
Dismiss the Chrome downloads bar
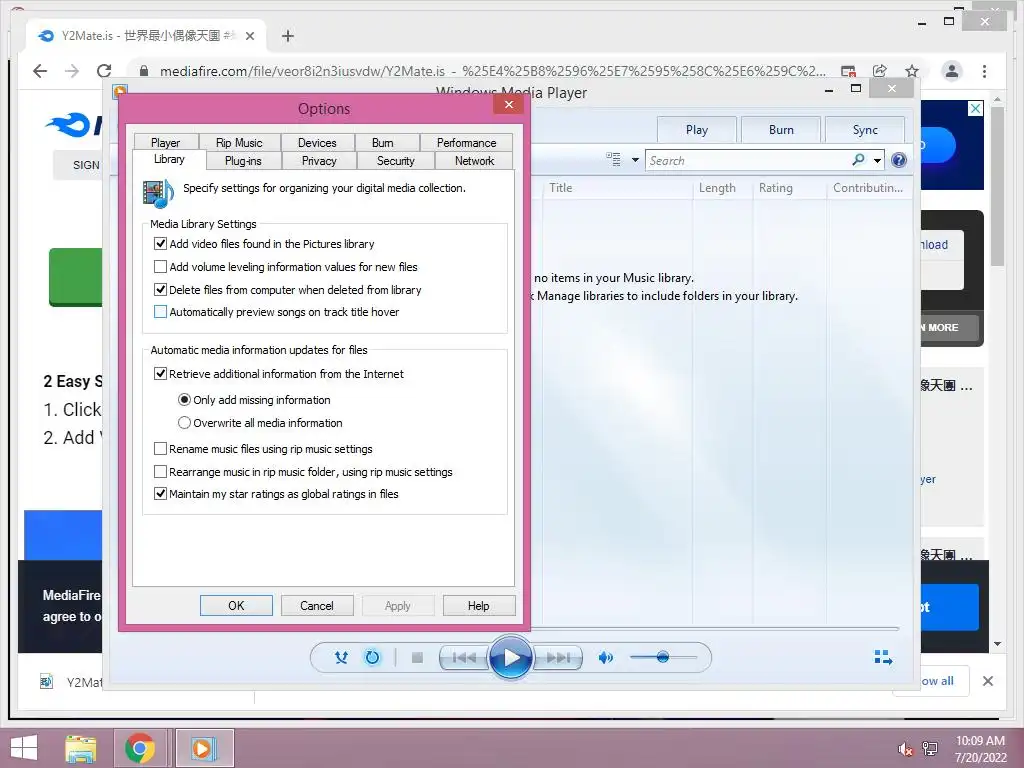click(988, 681)
